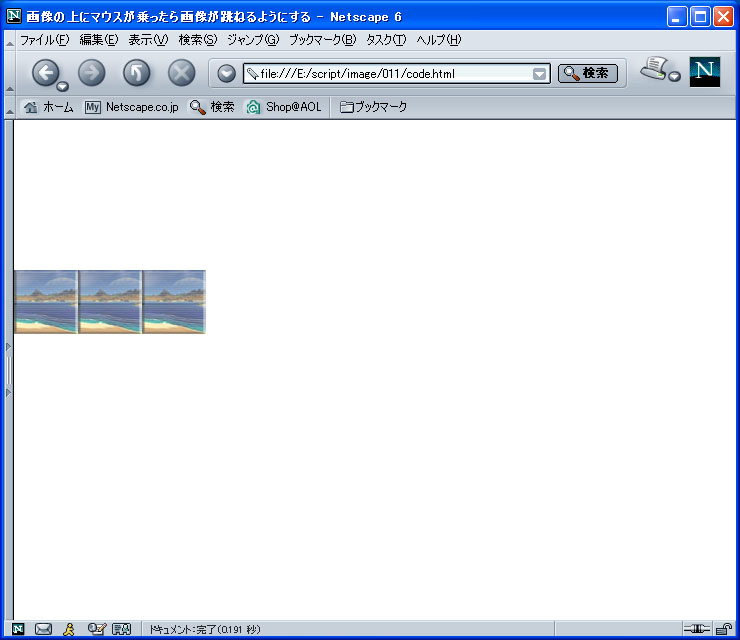
Task: Open the ファイル(F) menu
Action: [44, 40]
